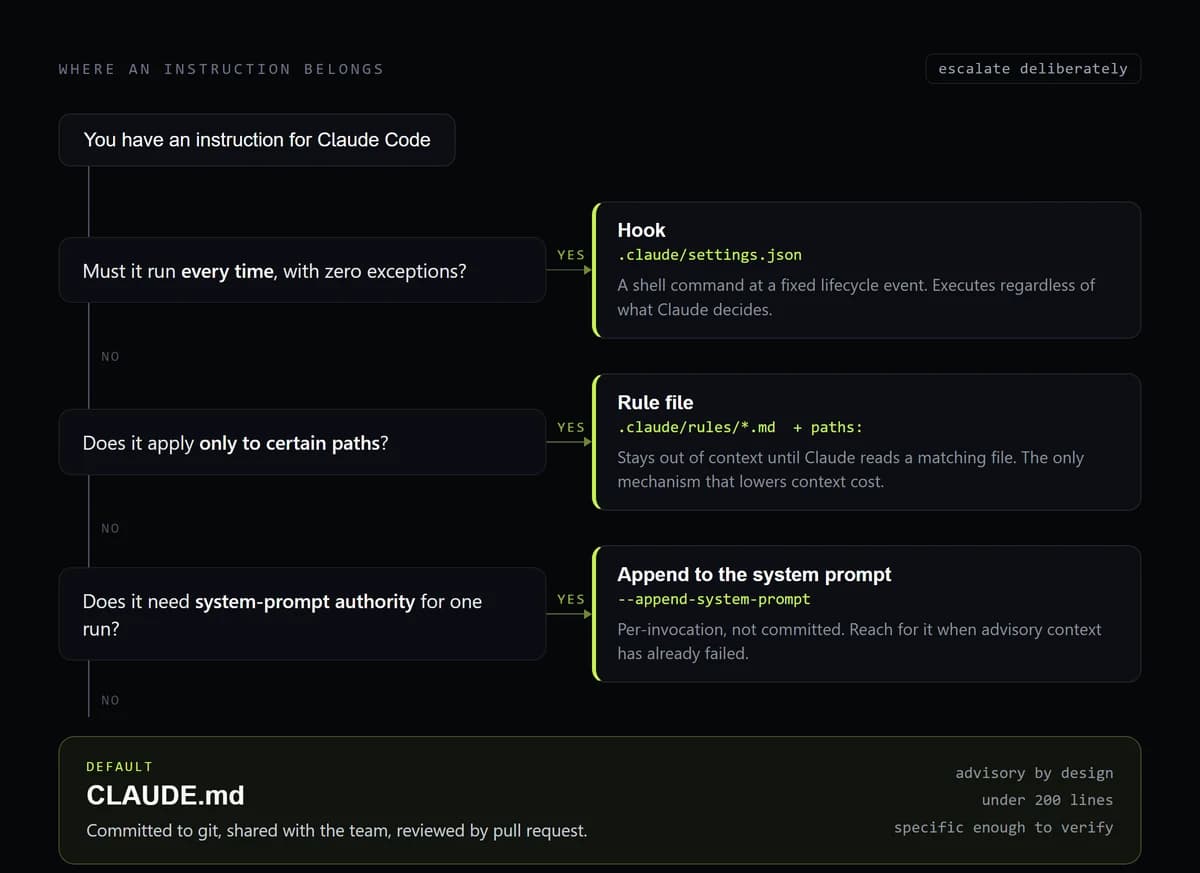1200x873 pixels.
Task: Click 'under 200 lines' text
Action: (1047, 800)
